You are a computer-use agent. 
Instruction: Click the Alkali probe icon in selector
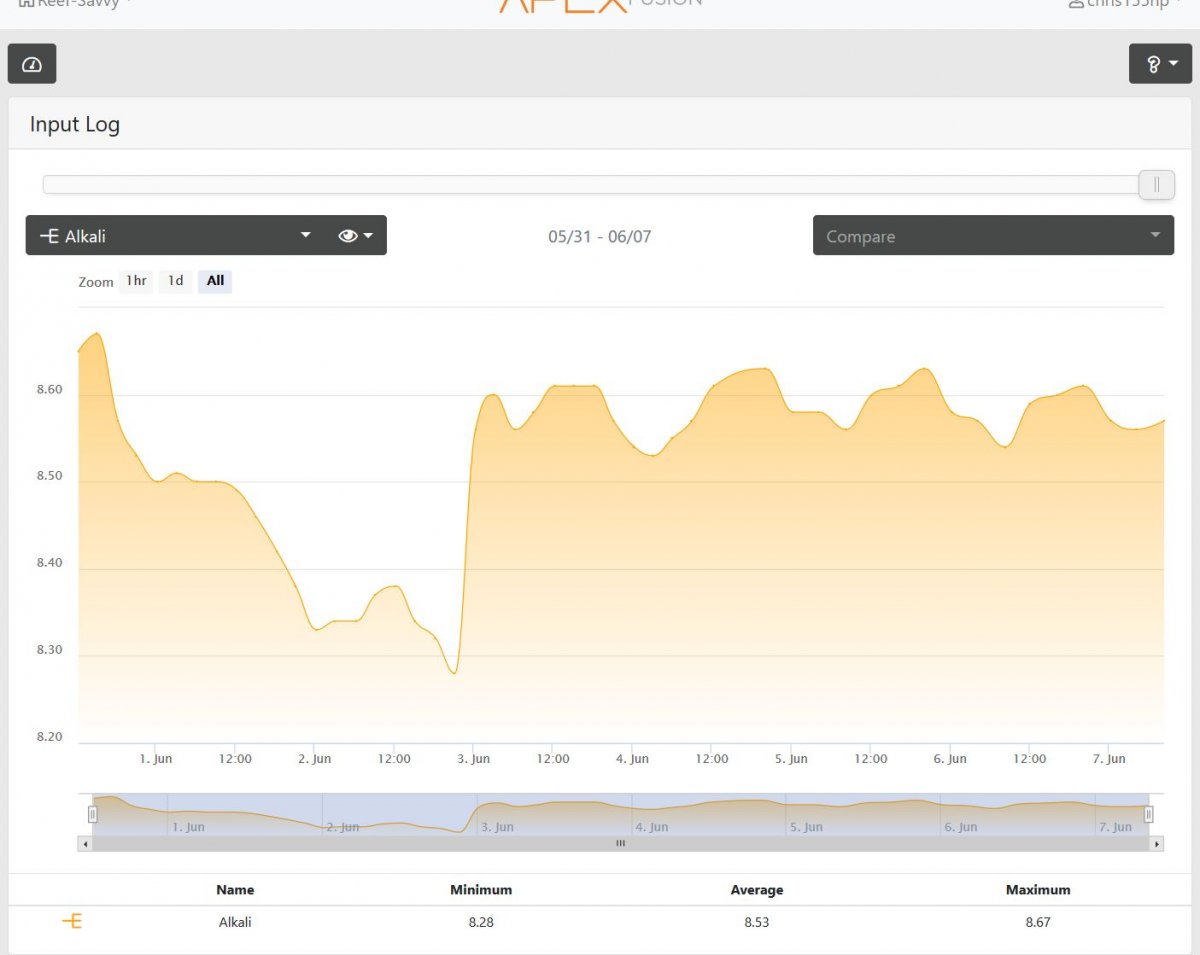pyautogui.click(x=49, y=236)
